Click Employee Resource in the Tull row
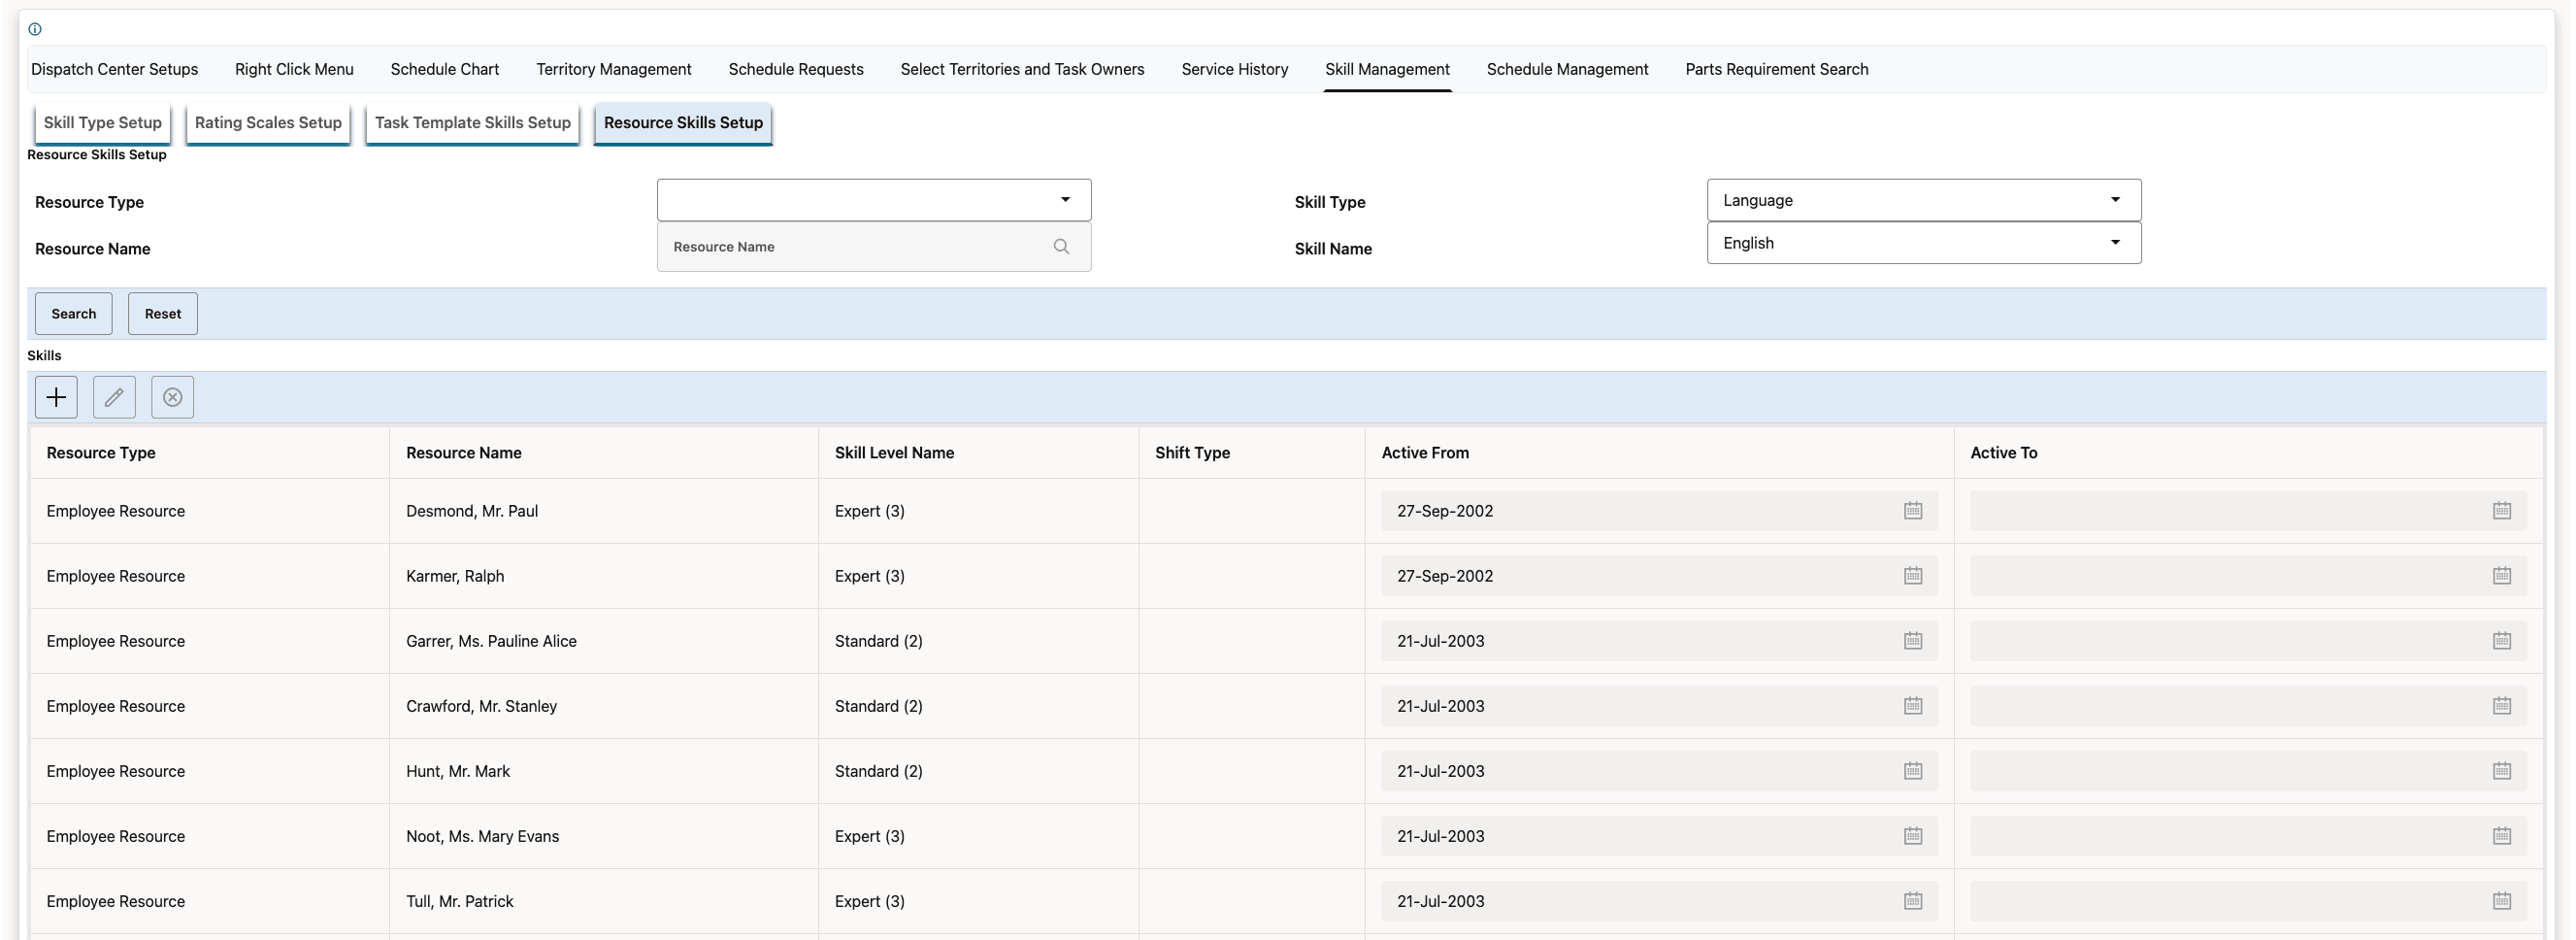Viewport: 2576px width, 940px height. point(116,901)
